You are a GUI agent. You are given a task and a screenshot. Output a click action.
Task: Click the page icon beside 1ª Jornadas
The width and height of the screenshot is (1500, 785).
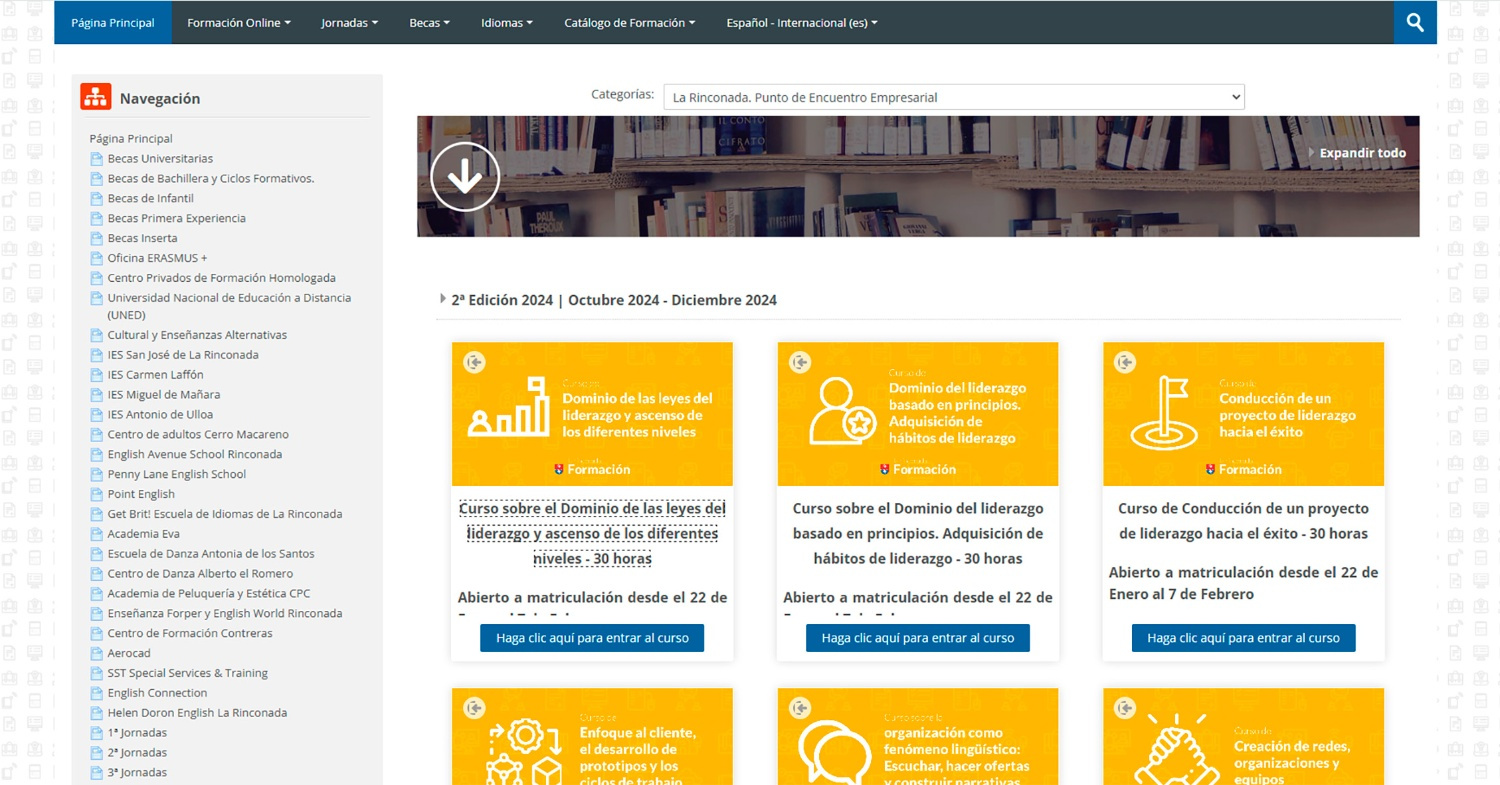pos(97,734)
